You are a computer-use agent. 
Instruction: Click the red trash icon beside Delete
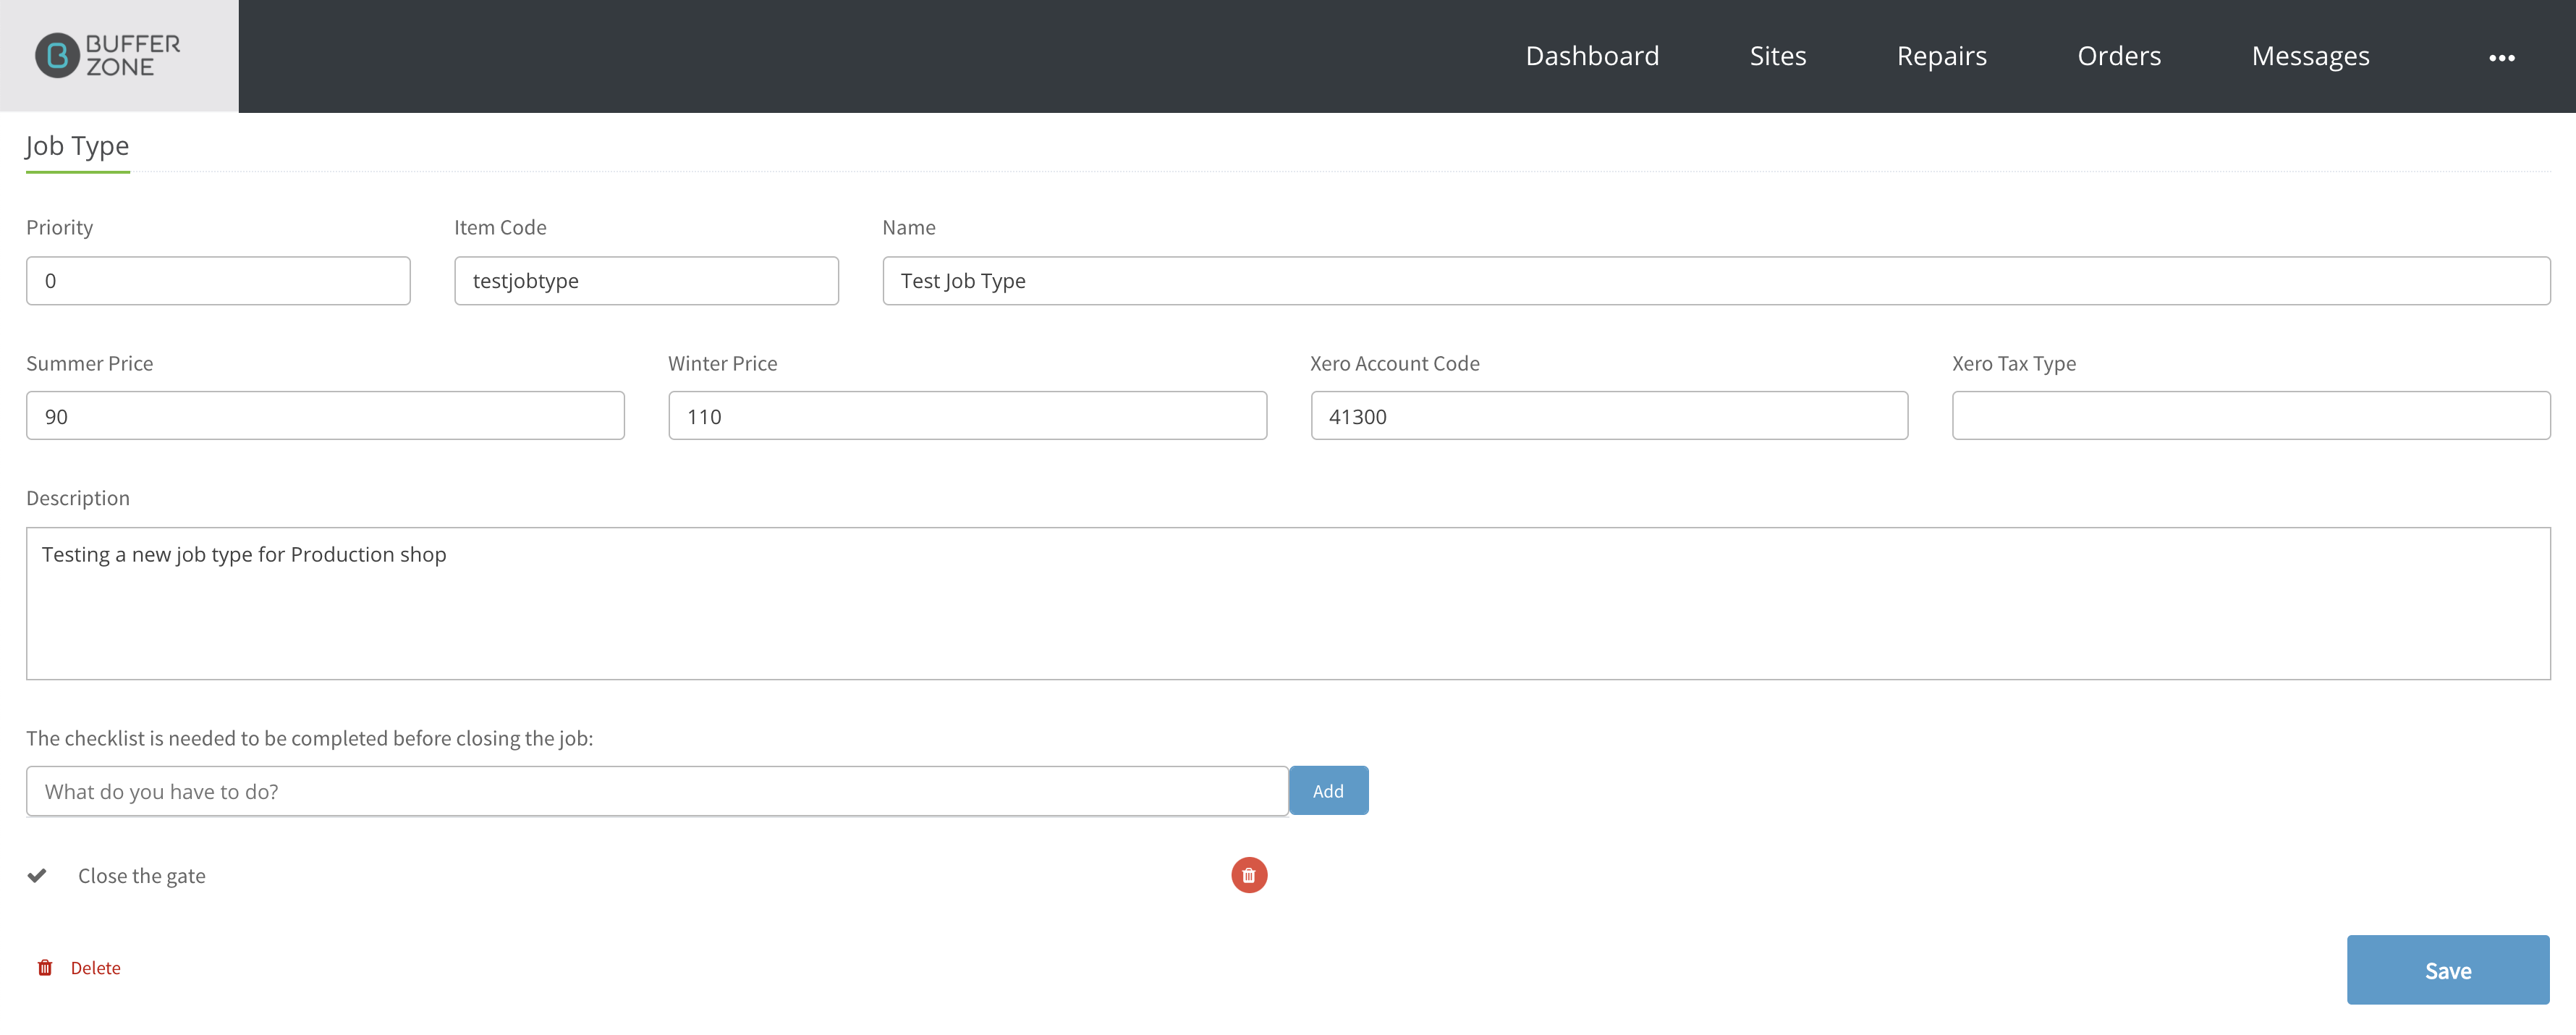tap(45, 967)
